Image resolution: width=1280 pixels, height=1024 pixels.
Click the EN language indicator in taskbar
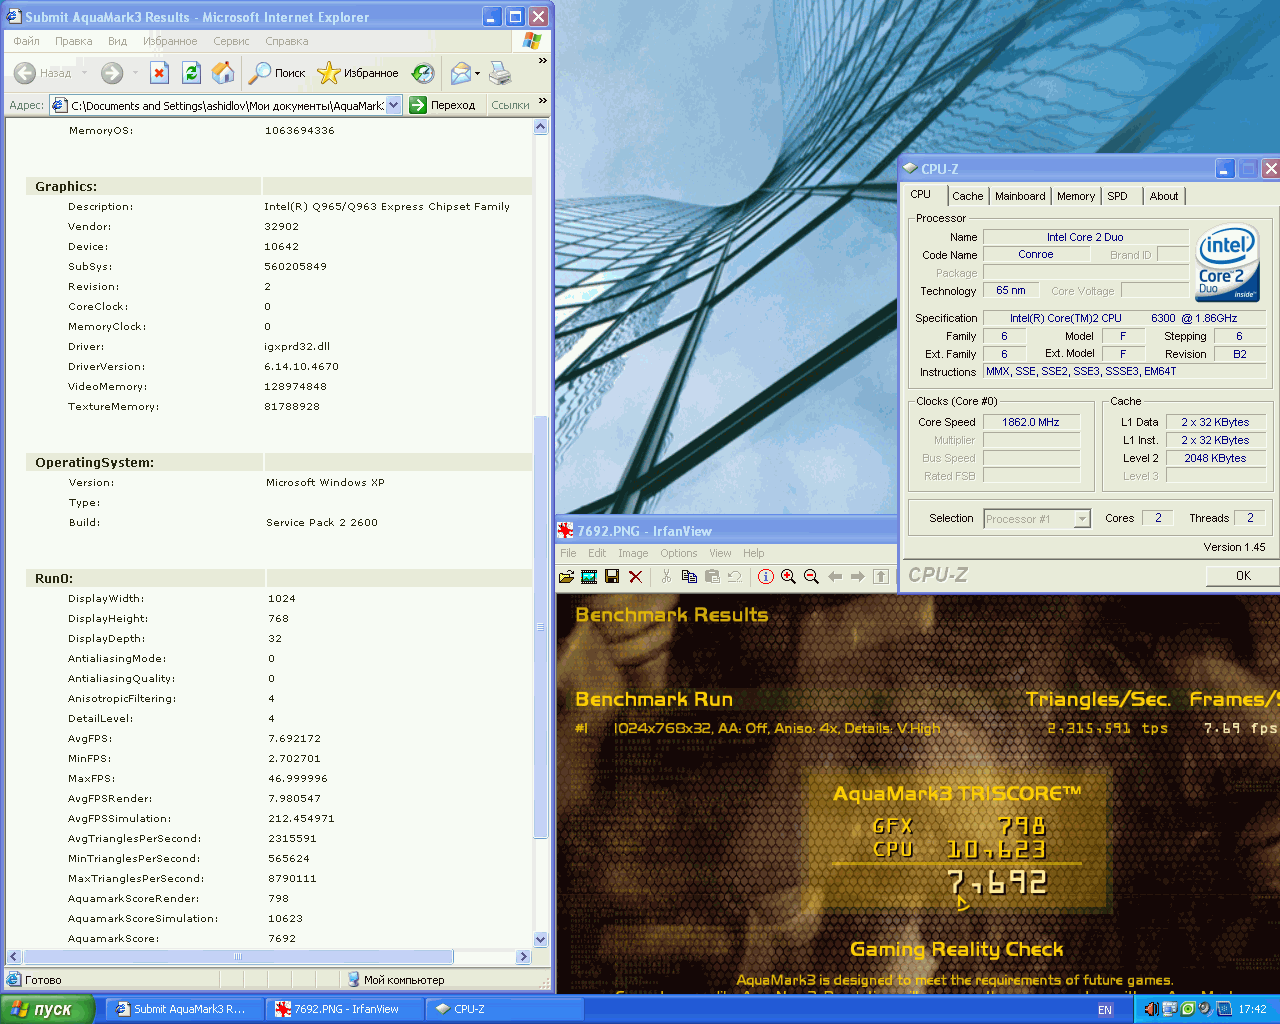(x=1105, y=1010)
